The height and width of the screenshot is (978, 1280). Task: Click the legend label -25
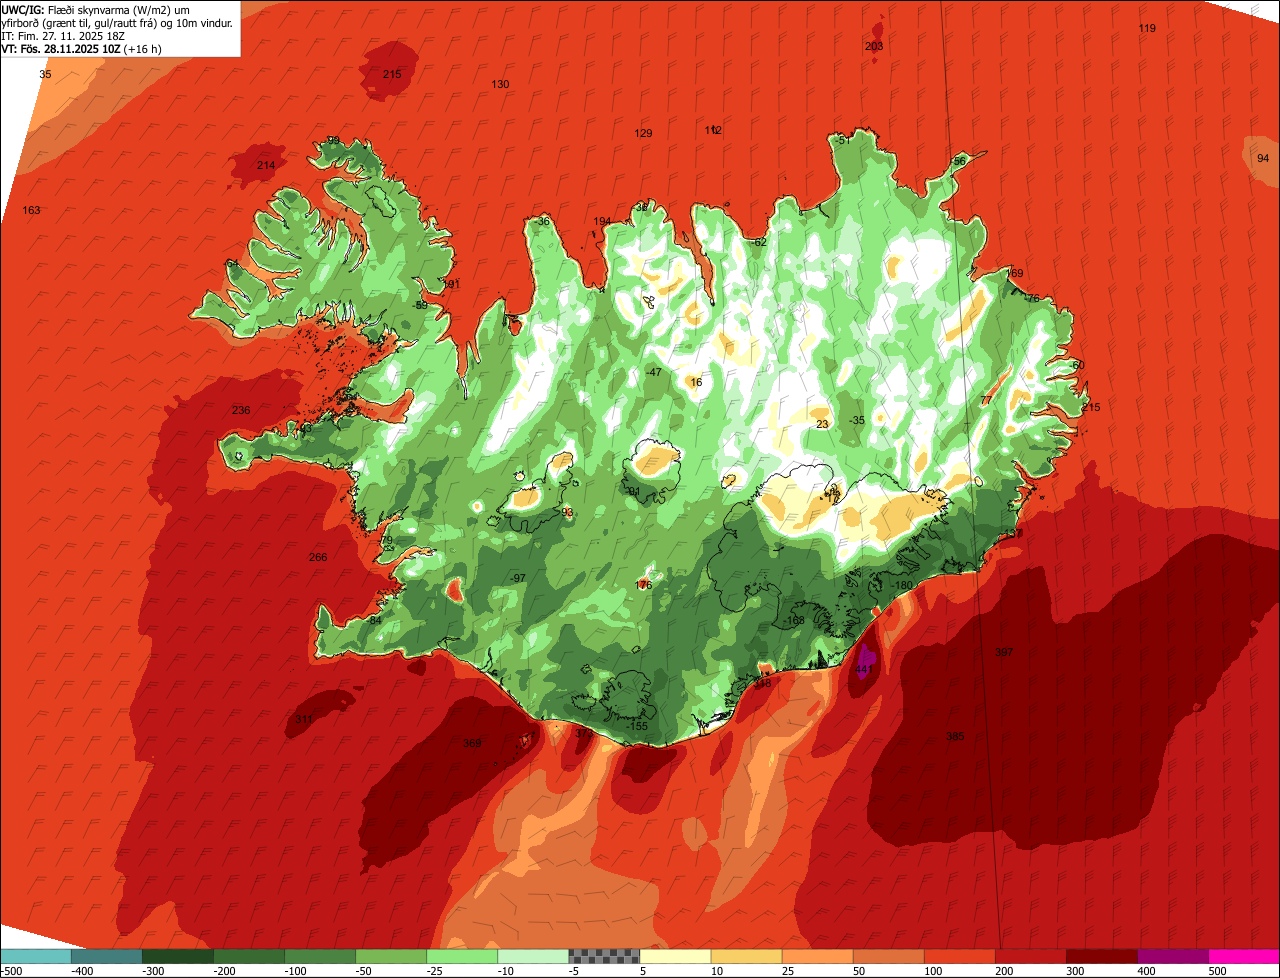tap(434, 970)
